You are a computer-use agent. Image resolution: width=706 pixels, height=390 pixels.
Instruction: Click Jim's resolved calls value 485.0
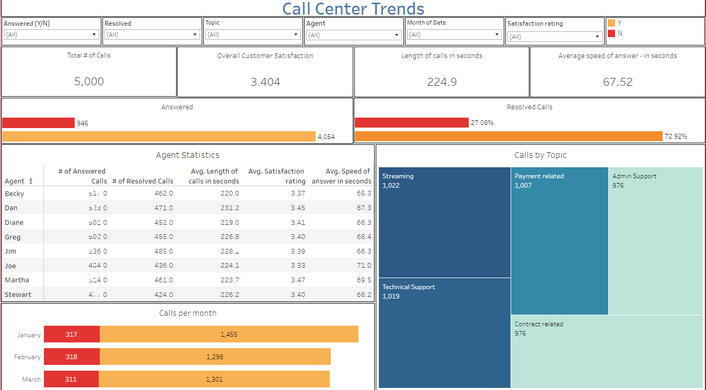point(163,251)
